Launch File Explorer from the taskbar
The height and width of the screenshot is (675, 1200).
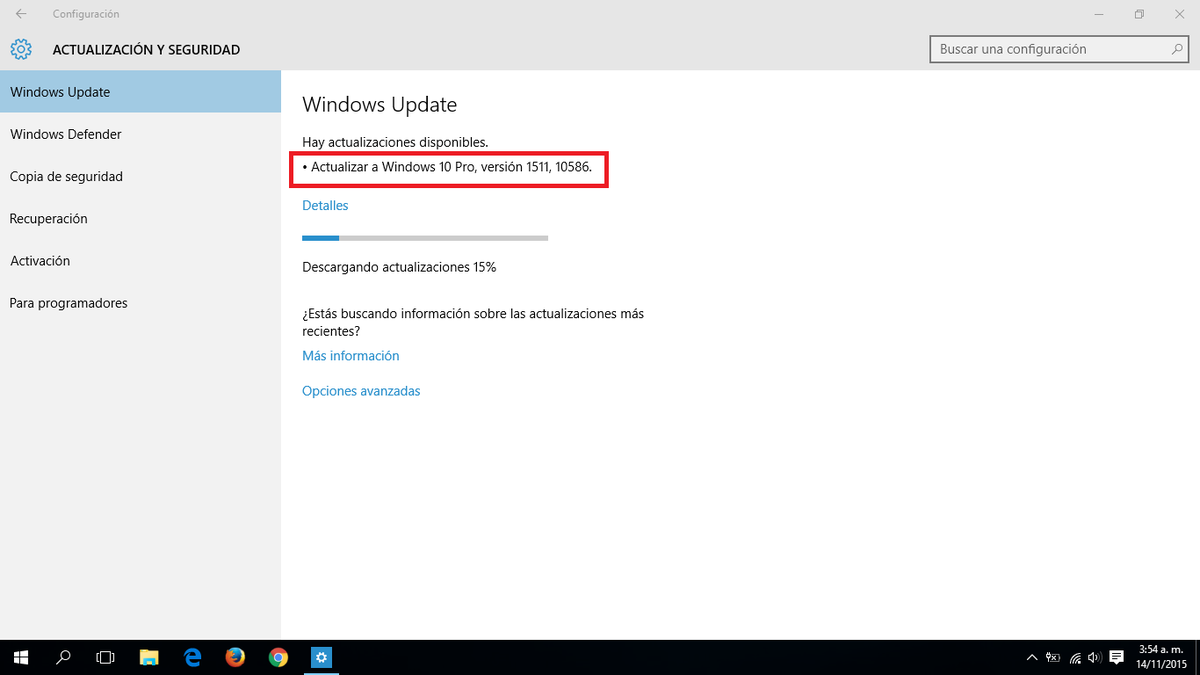148,657
